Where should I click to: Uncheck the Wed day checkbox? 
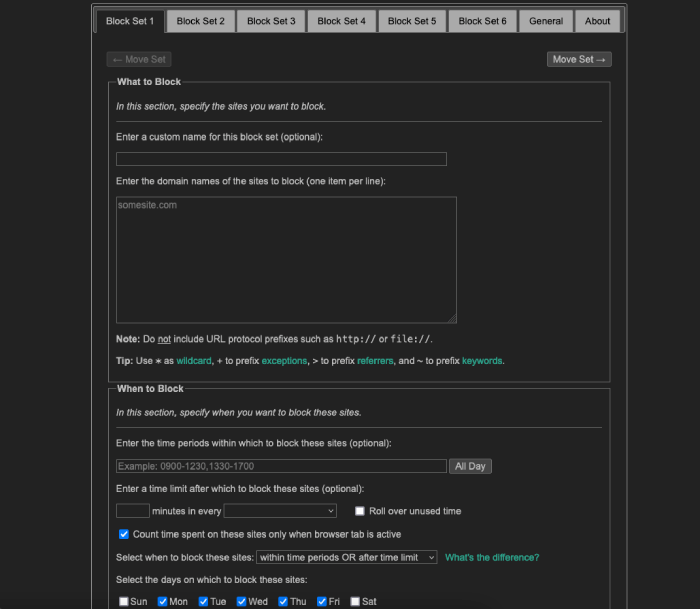coord(242,601)
